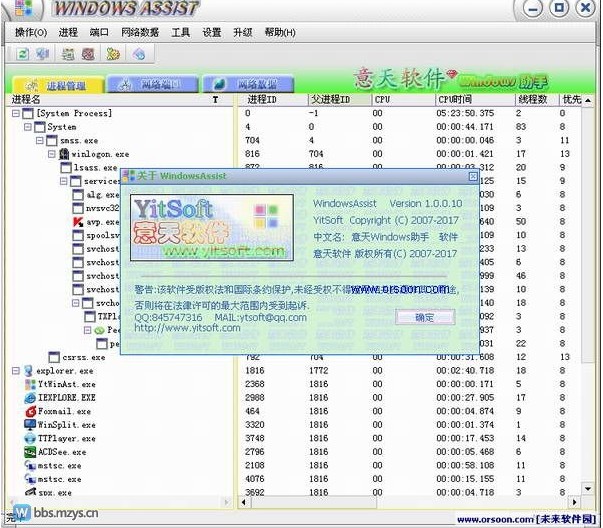Click the TTPlayer.exe process icon
603x528 pixels.
click(x=29, y=438)
